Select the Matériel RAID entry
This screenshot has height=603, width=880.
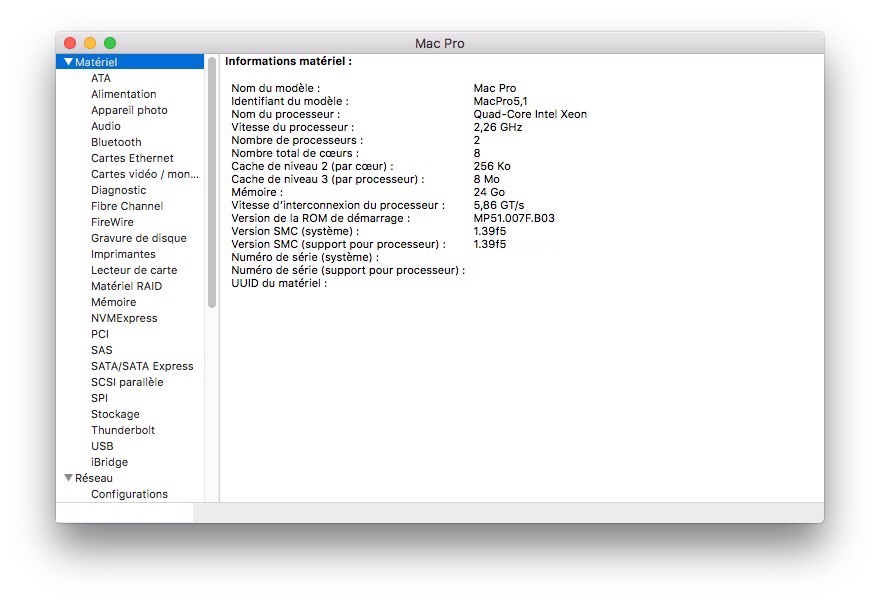(126, 286)
